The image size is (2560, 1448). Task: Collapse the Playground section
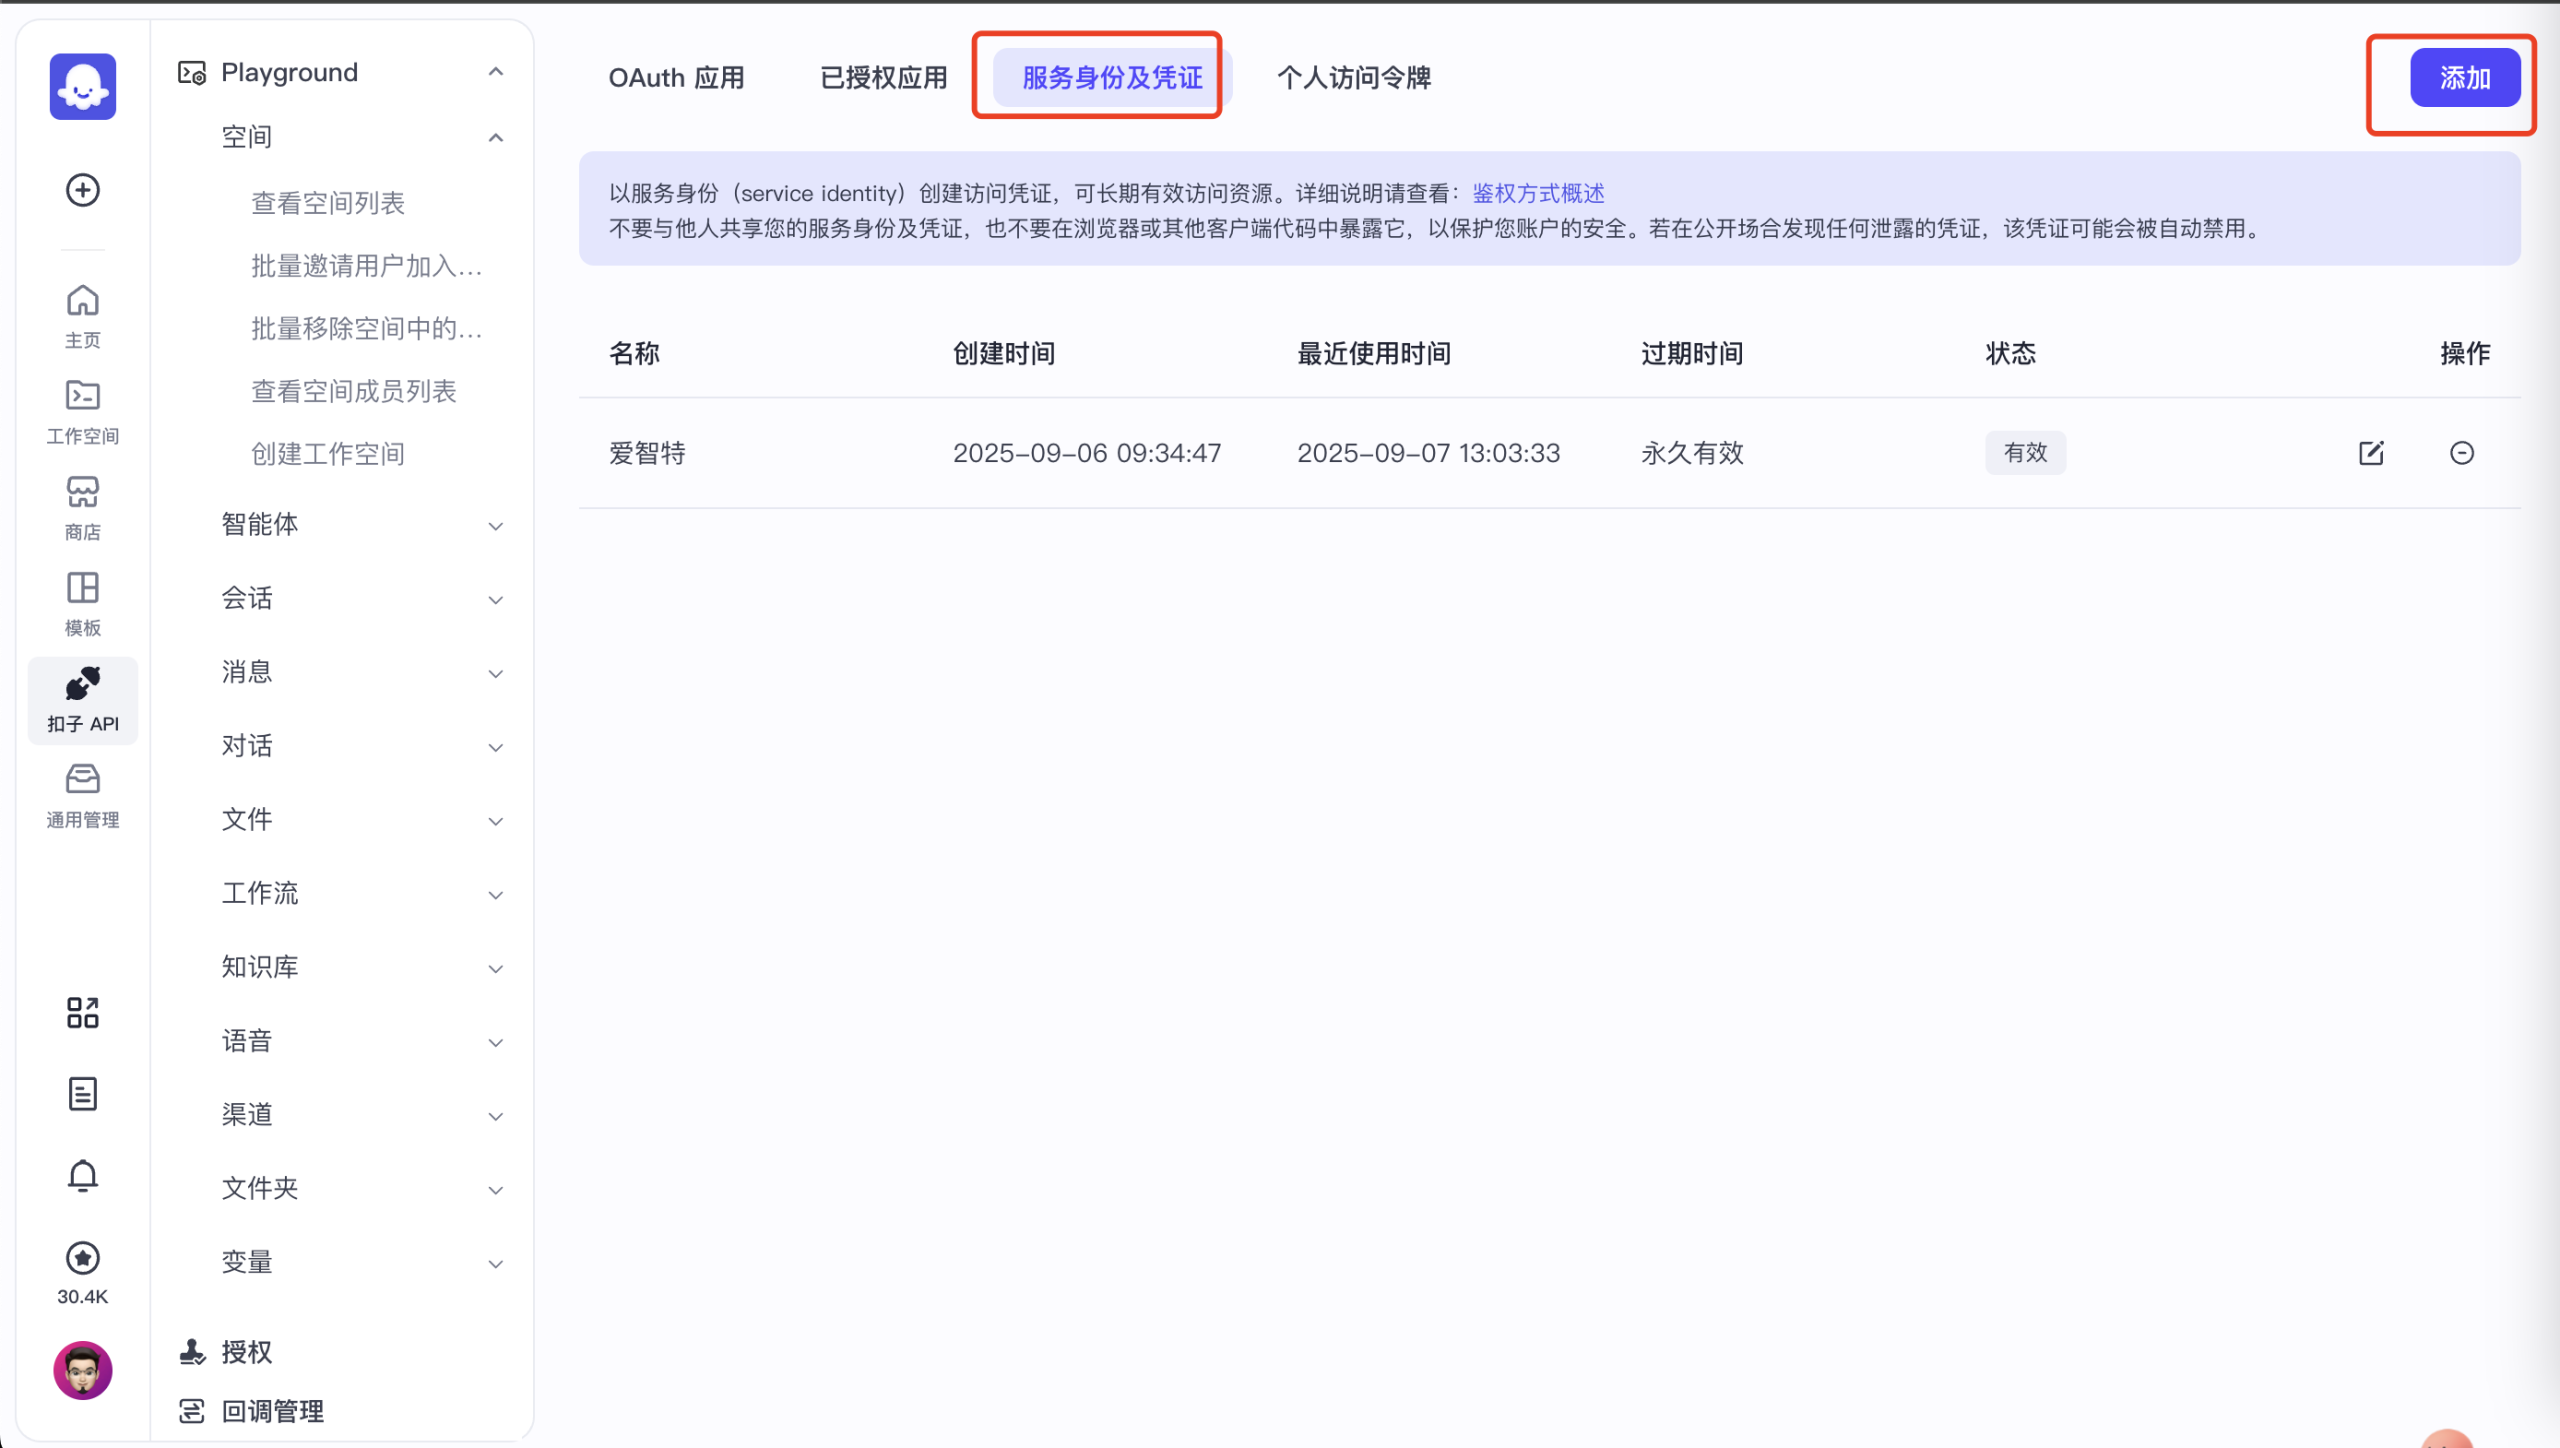(x=497, y=71)
